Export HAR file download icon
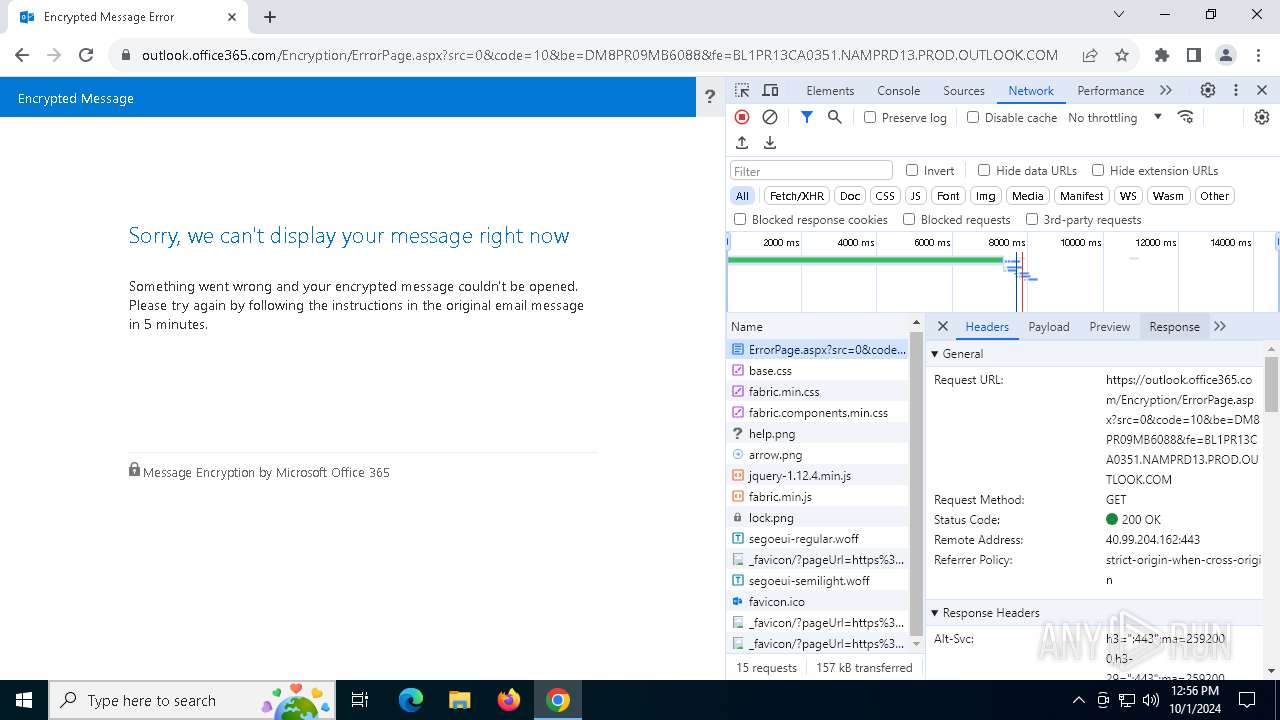Image resolution: width=1280 pixels, height=720 pixels. (770, 143)
